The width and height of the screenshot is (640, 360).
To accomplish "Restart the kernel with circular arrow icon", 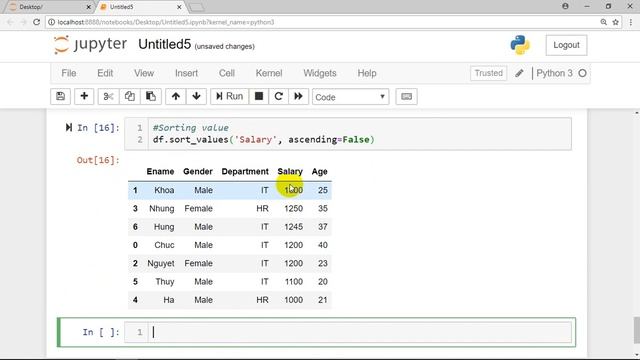I will point(278,96).
